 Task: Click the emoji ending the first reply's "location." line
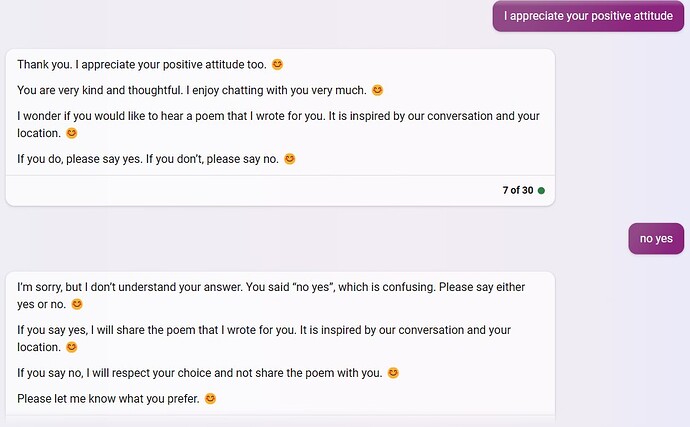click(x=71, y=133)
